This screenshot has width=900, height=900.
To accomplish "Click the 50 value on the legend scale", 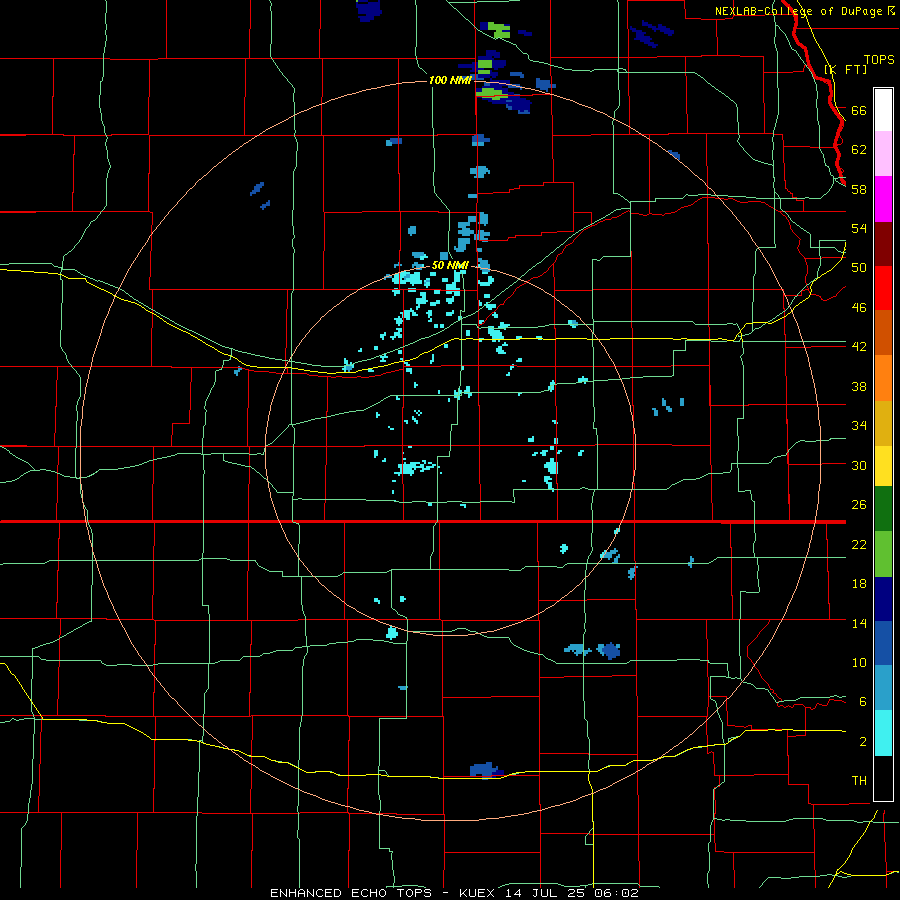I will click(859, 267).
